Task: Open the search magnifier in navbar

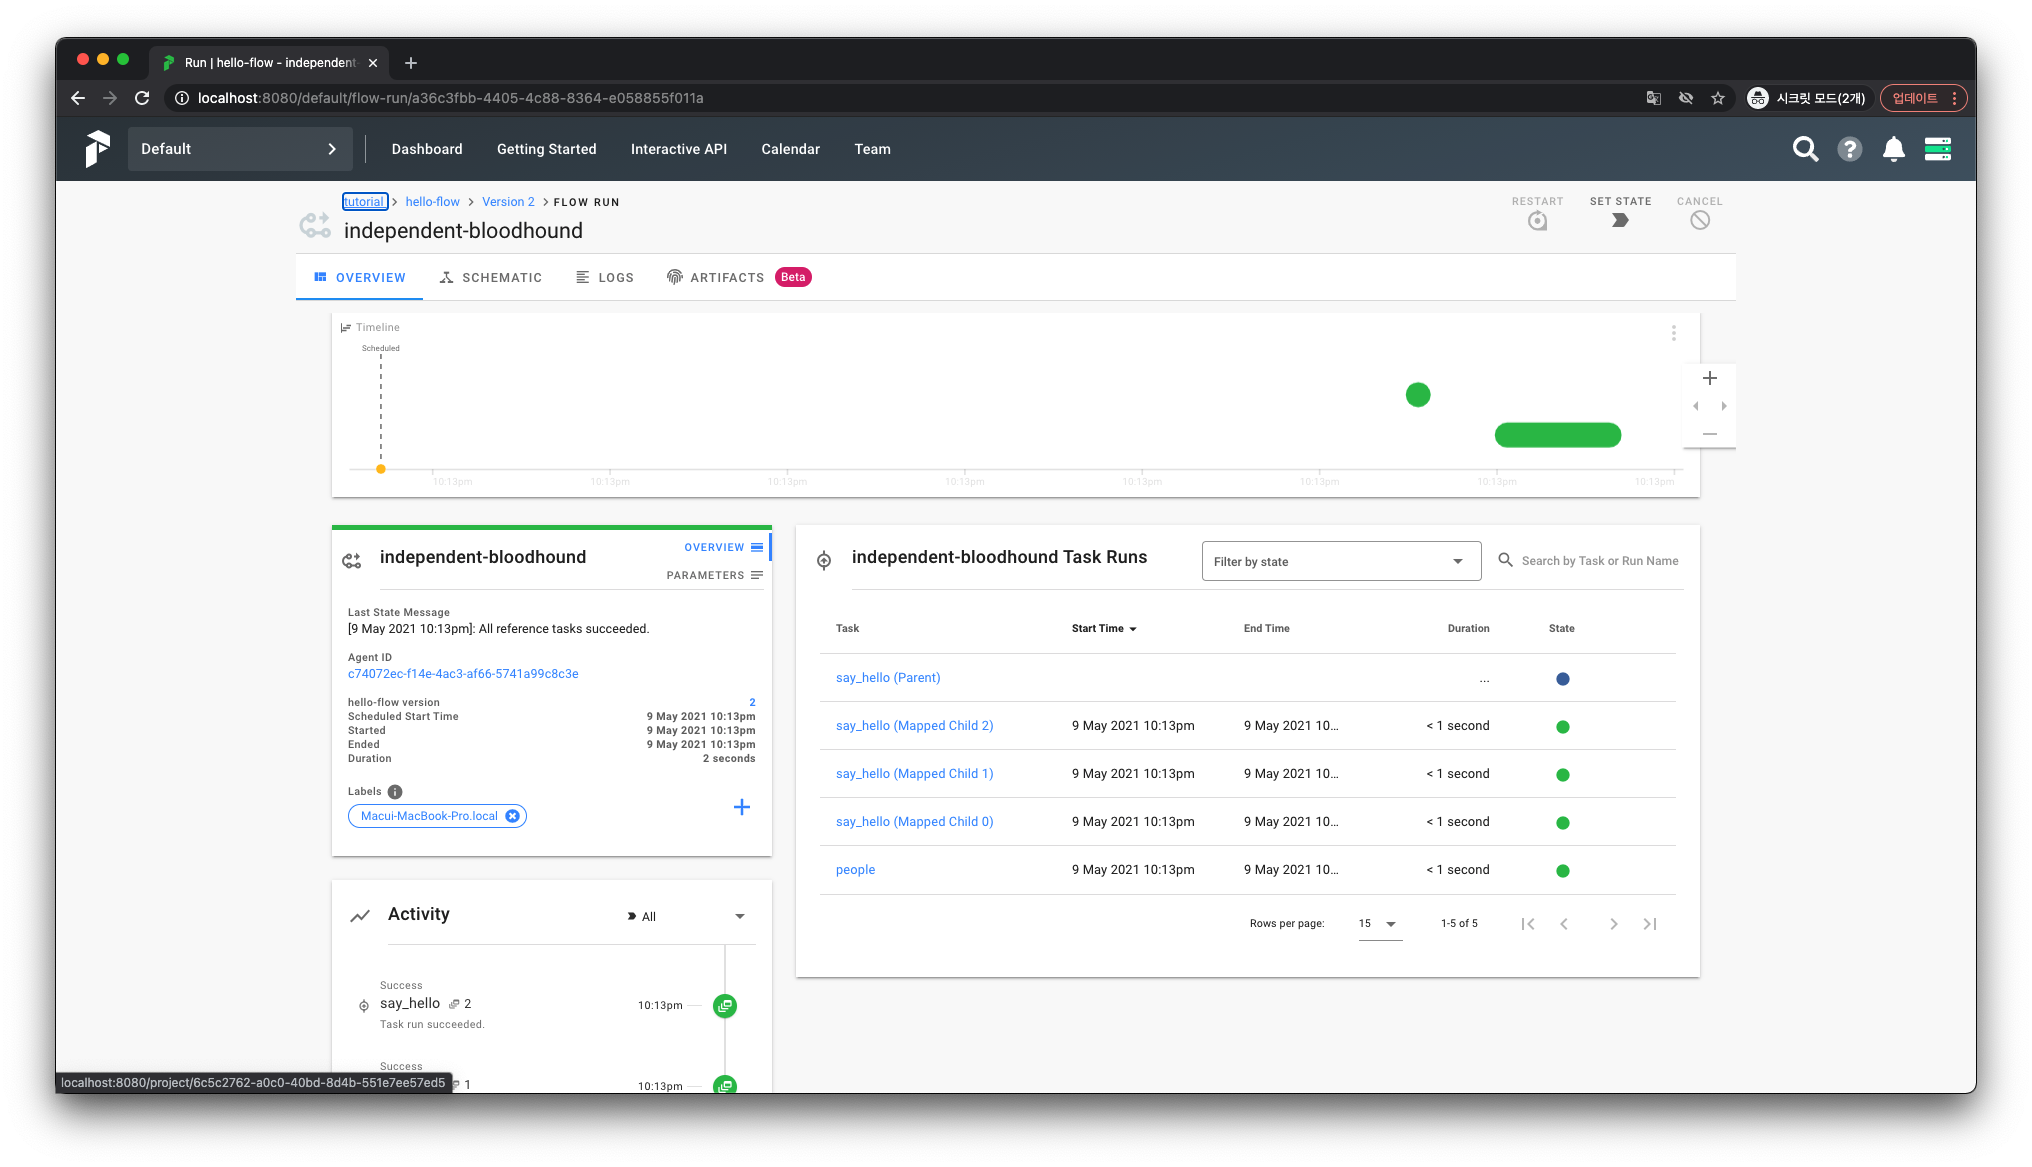Action: (1805, 149)
